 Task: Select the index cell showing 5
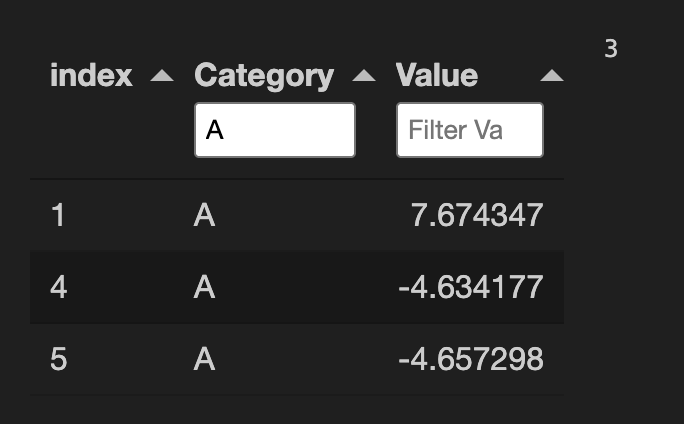click(58, 359)
